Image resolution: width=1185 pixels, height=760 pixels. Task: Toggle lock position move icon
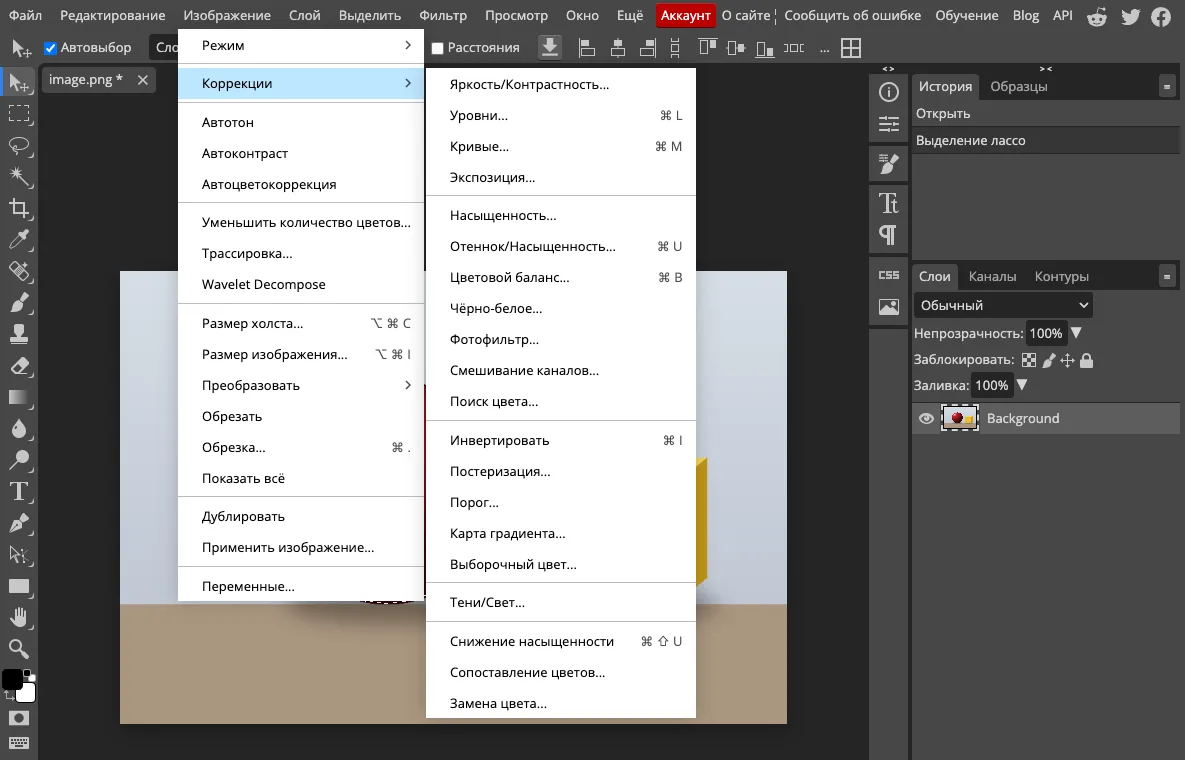[1067, 360]
